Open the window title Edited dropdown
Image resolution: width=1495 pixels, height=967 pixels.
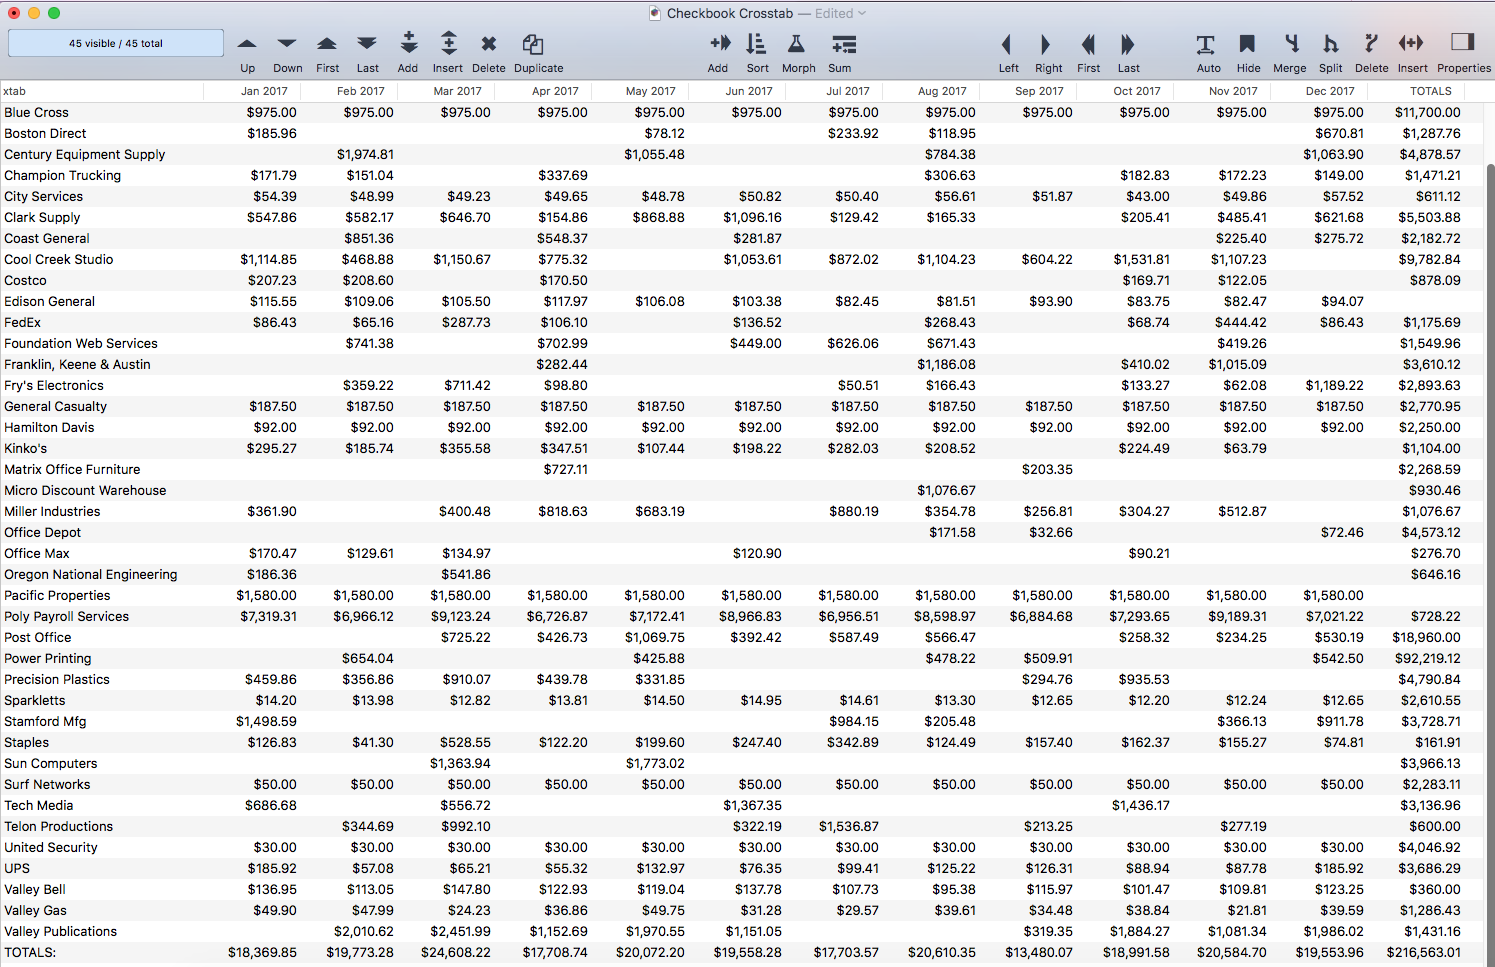pos(840,13)
